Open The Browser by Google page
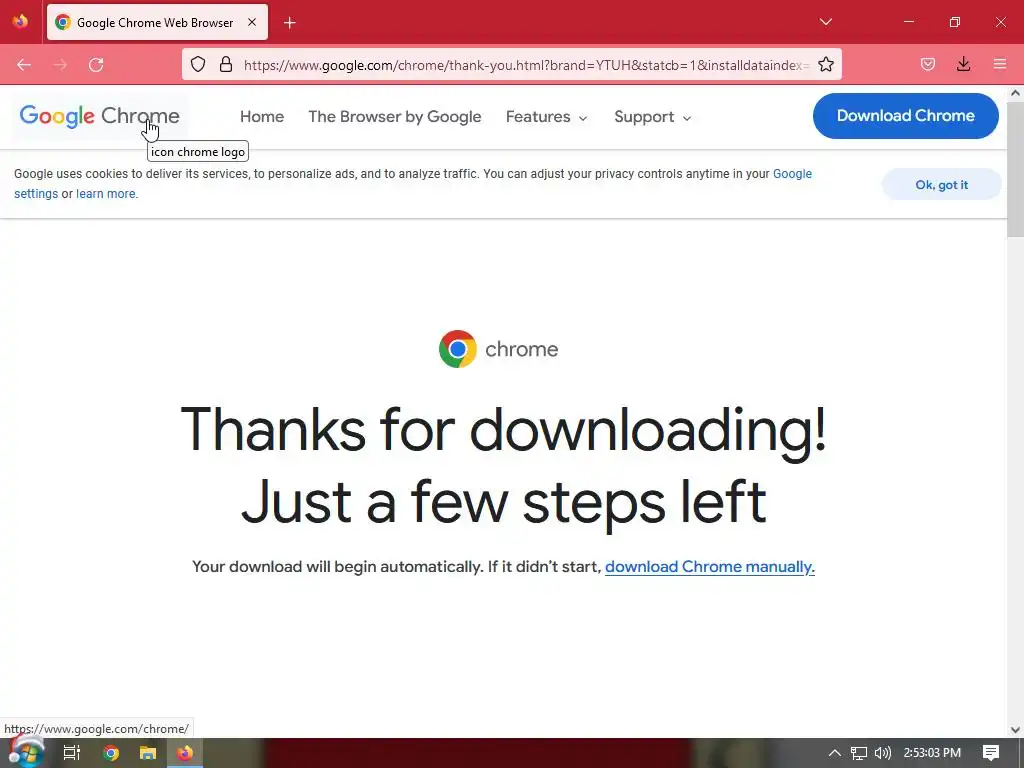The width and height of the screenshot is (1024, 768). 394,117
